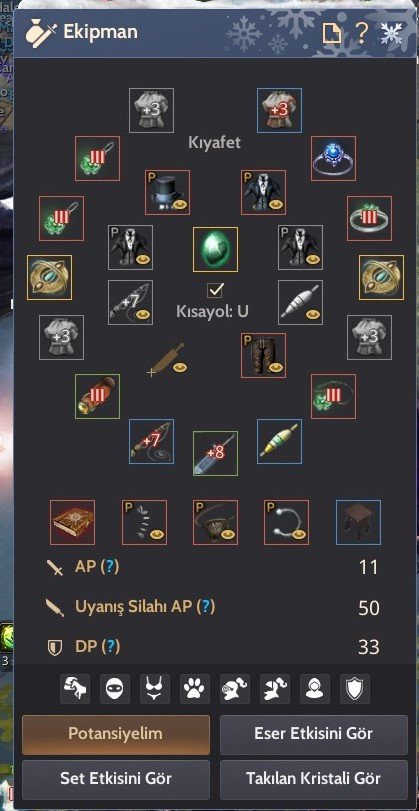The image size is (419, 811).
Task: Click Eser Etkisini Gör button
Action: click(x=313, y=734)
